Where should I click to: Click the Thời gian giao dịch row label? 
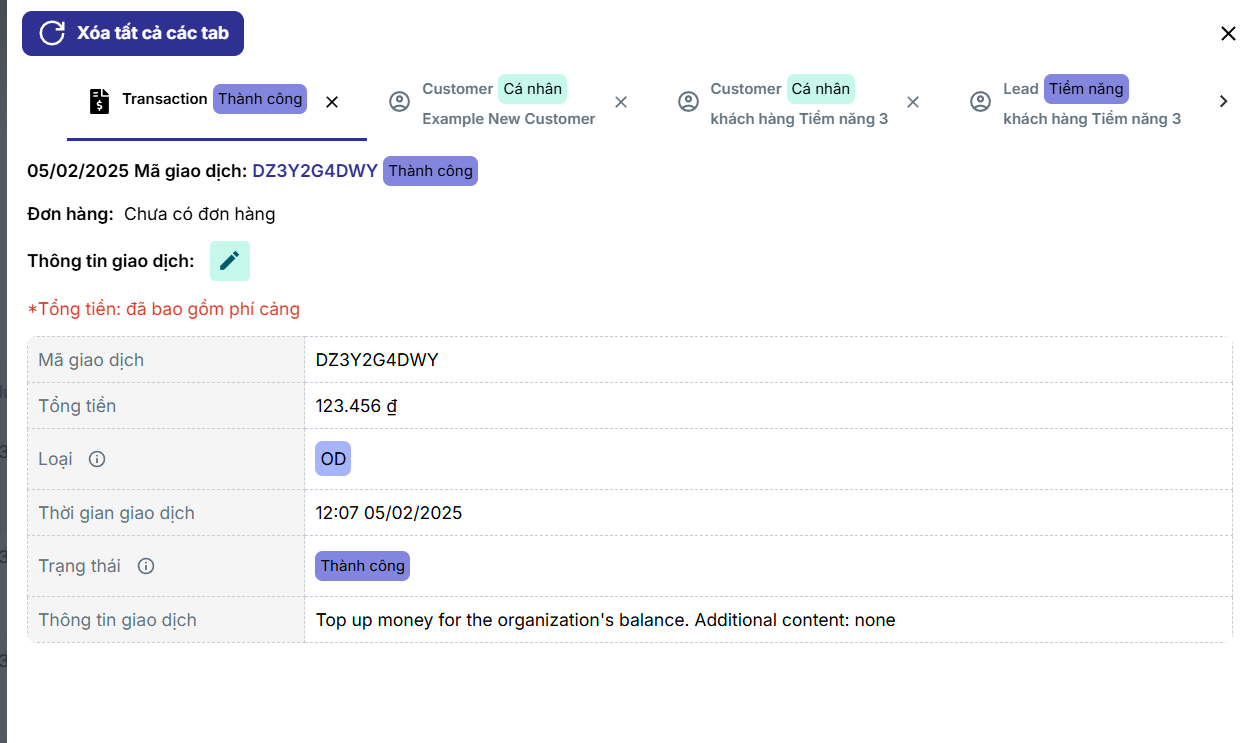coord(117,513)
